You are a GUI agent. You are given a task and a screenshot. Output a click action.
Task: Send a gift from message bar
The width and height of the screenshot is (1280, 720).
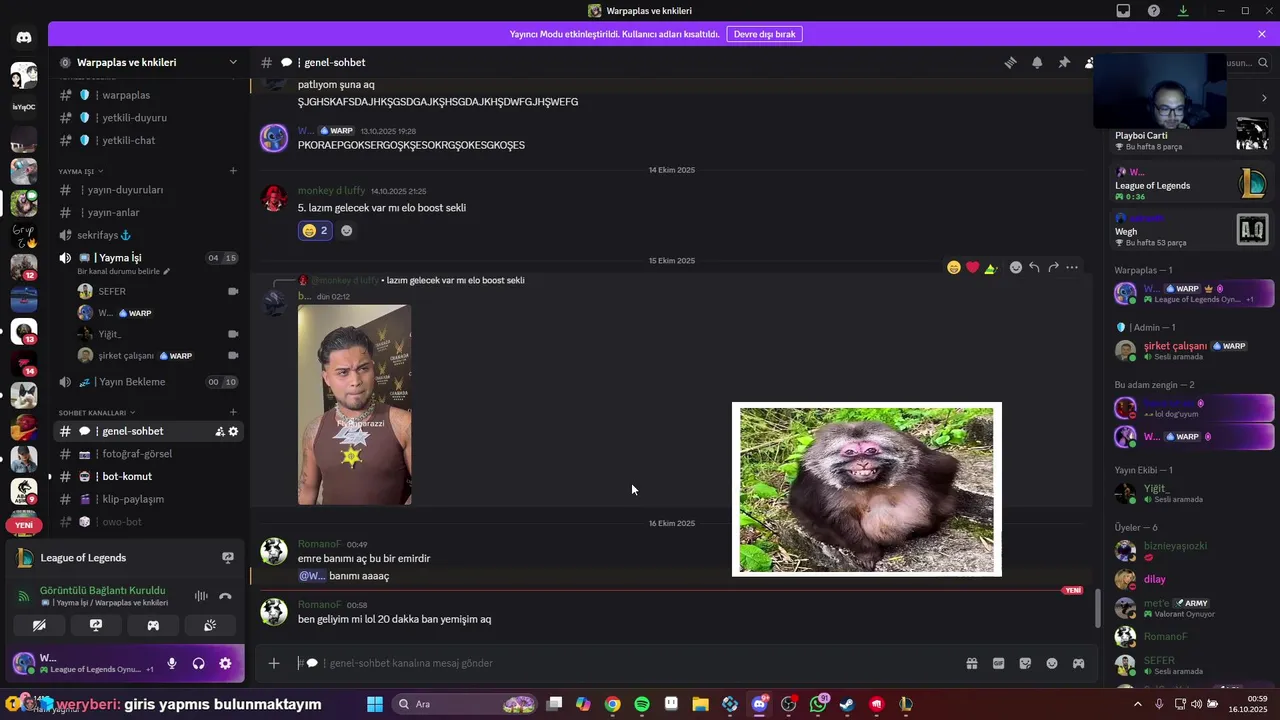click(x=971, y=663)
